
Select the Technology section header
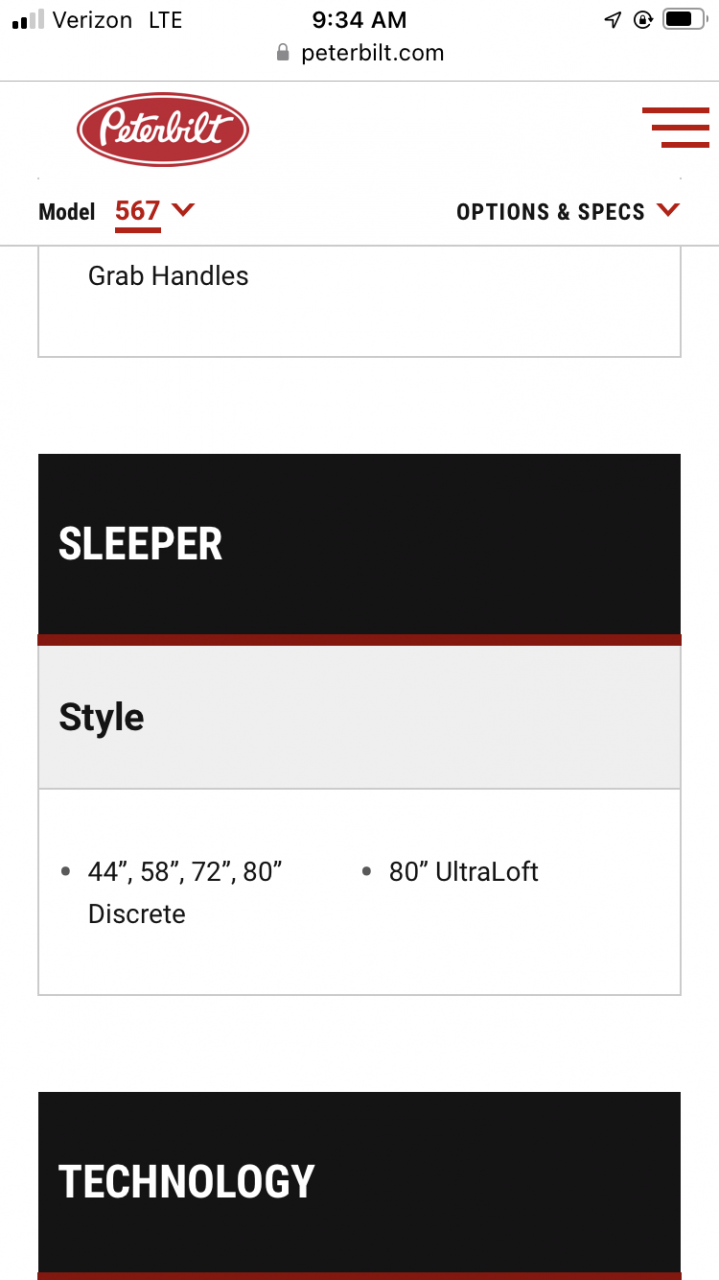pos(359,1181)
